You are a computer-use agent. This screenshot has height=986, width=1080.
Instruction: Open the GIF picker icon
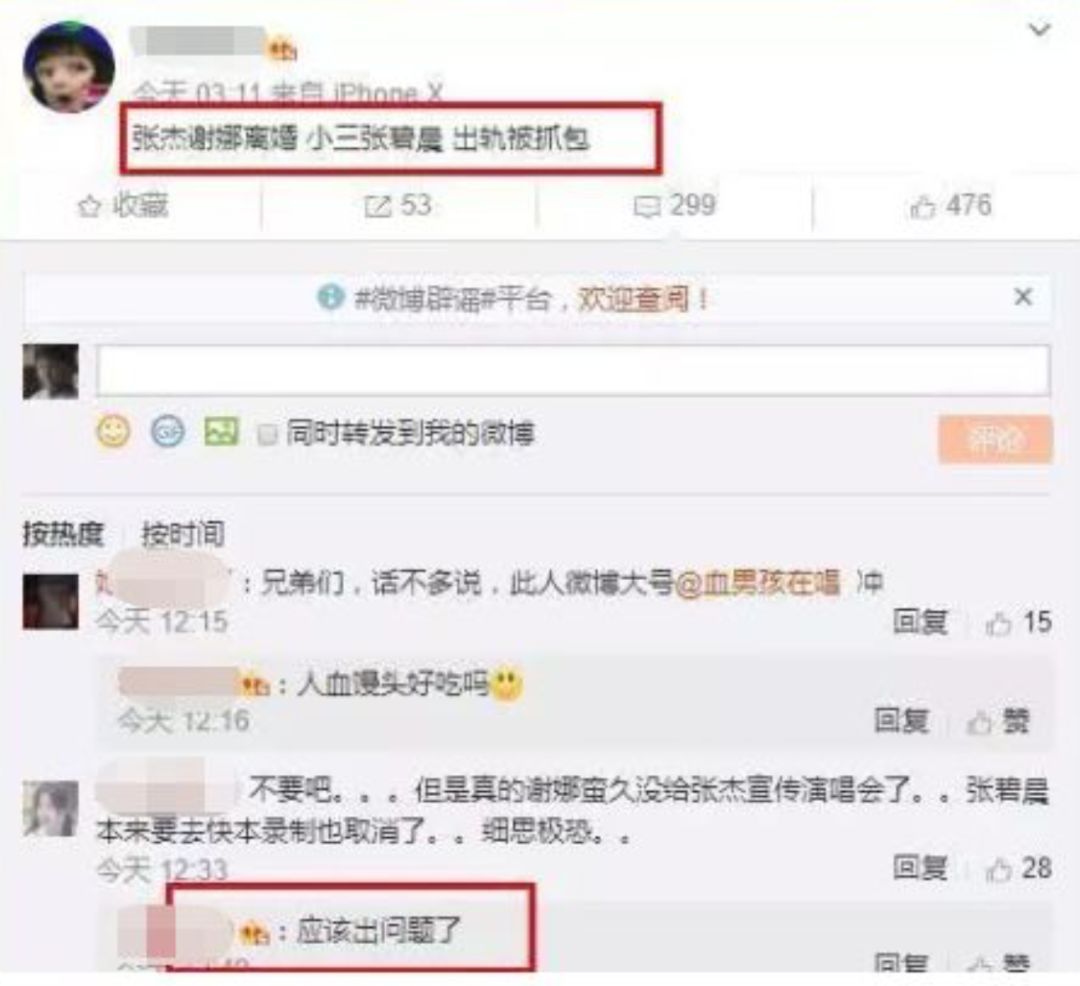point(167,432)
